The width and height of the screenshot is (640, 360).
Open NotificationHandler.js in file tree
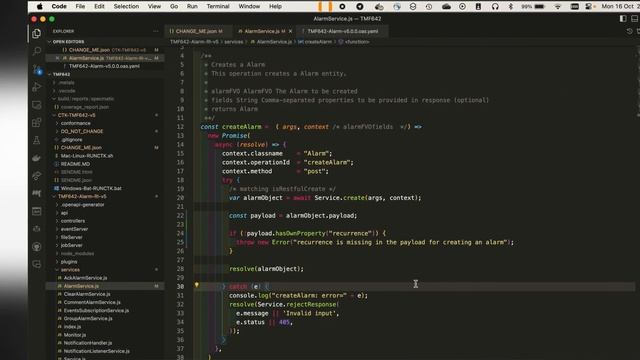[87, 343]
